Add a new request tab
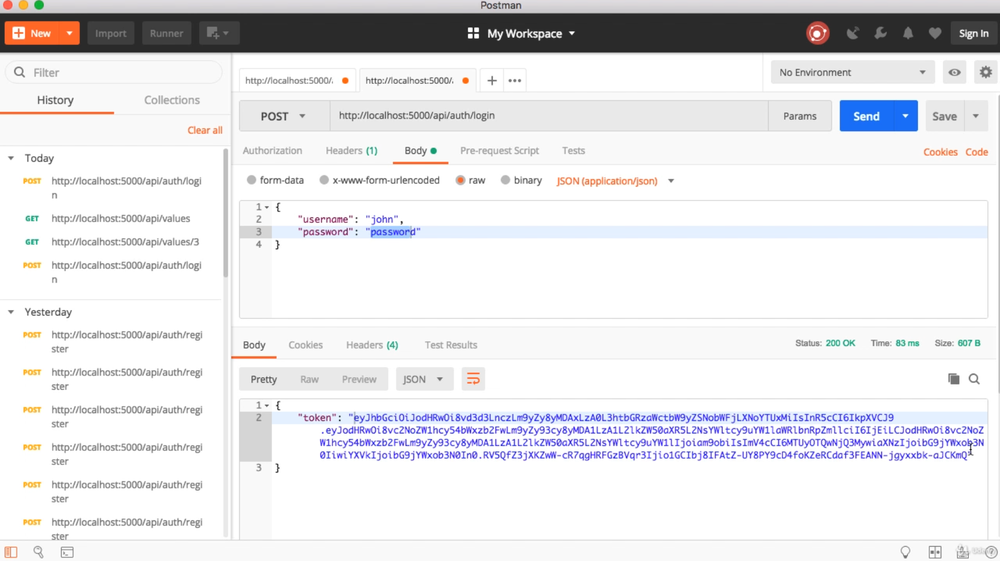Image resolution: width=1000 pixels, height=561 pixels. tap(492, 80)
